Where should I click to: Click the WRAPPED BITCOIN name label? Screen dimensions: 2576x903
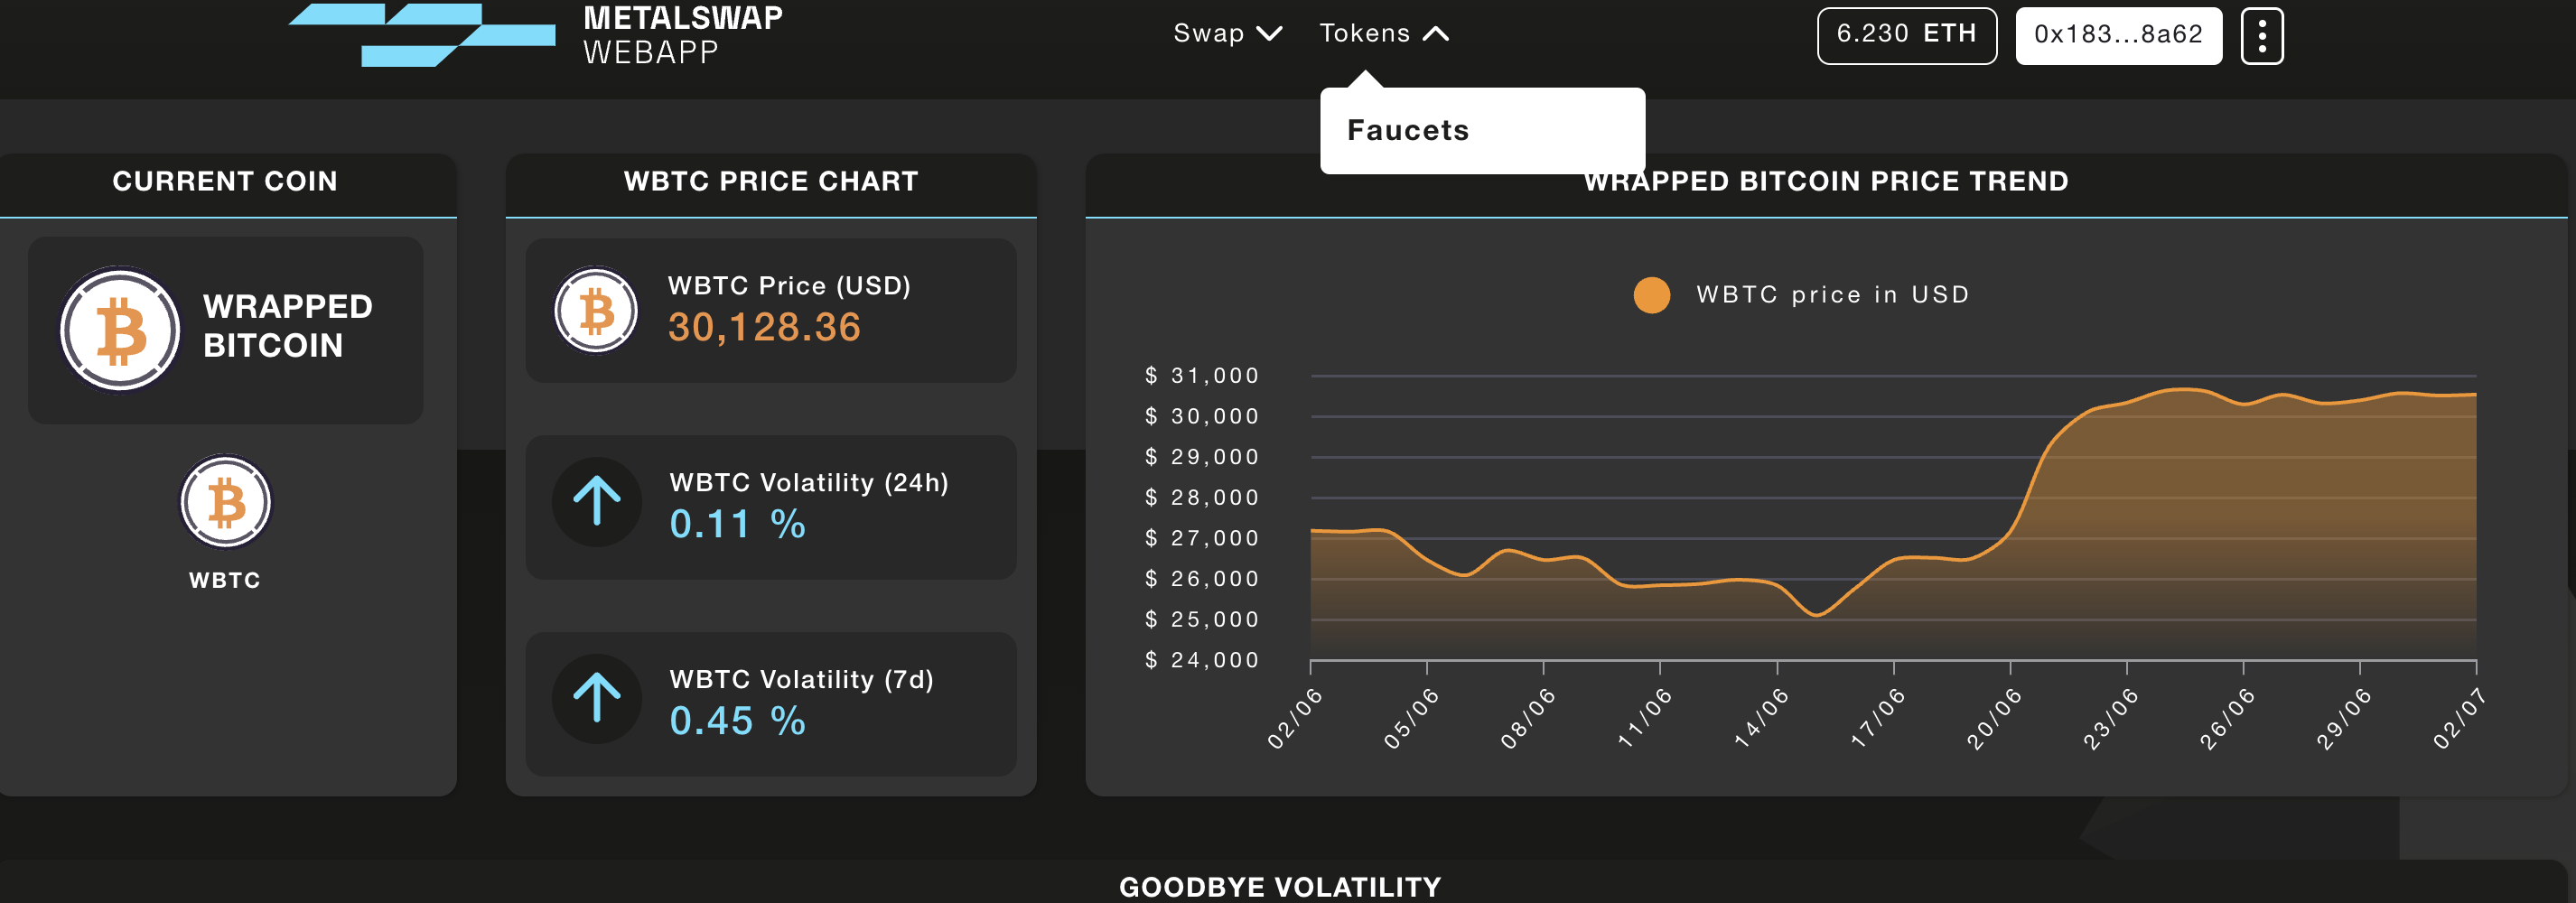[288, 326]
